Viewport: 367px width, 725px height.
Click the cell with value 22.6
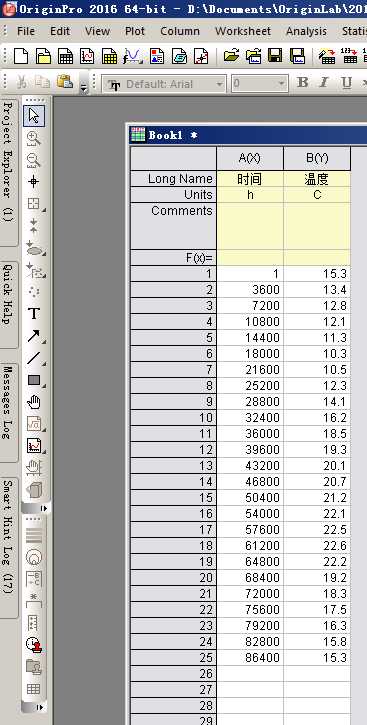(x=317, y=546)
